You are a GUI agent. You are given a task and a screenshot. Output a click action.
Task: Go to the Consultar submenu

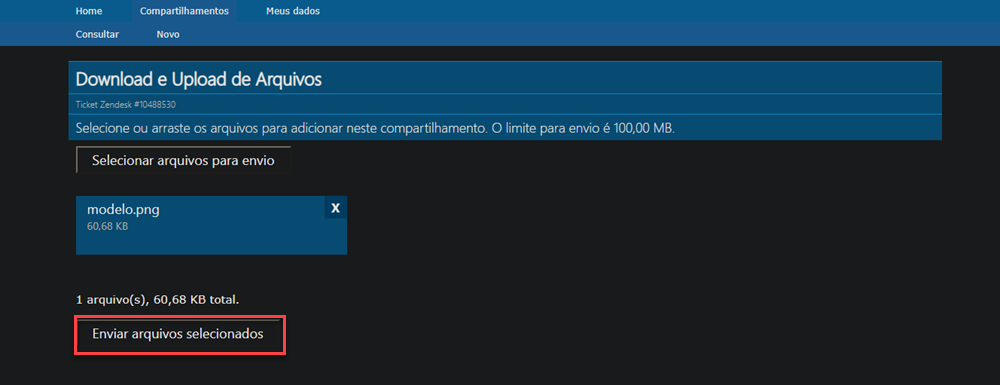click(x=97, y=34)
